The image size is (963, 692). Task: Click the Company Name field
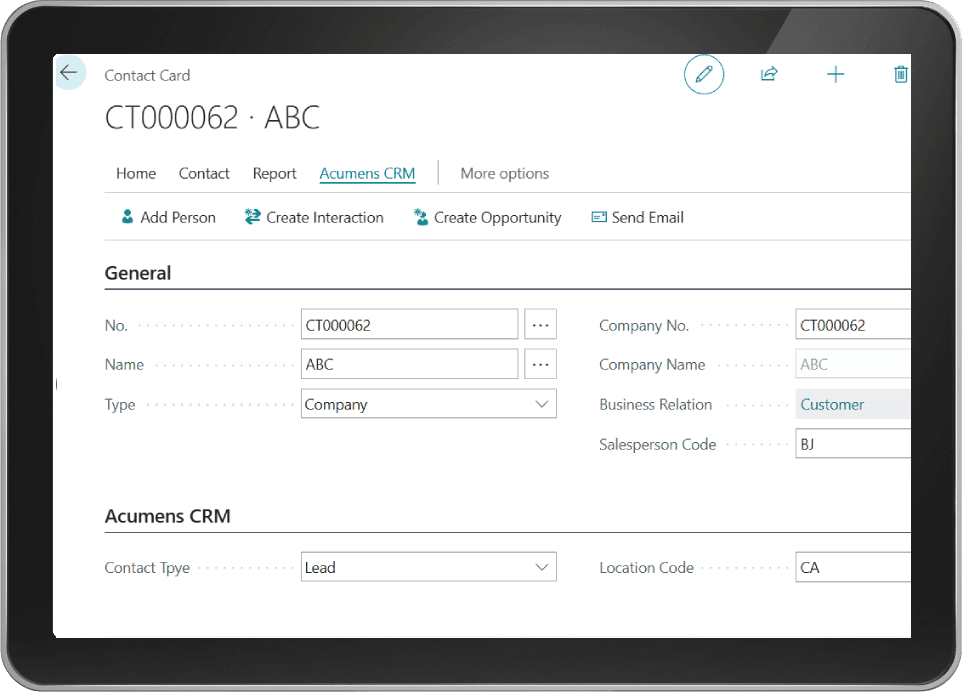pos(853,364)
